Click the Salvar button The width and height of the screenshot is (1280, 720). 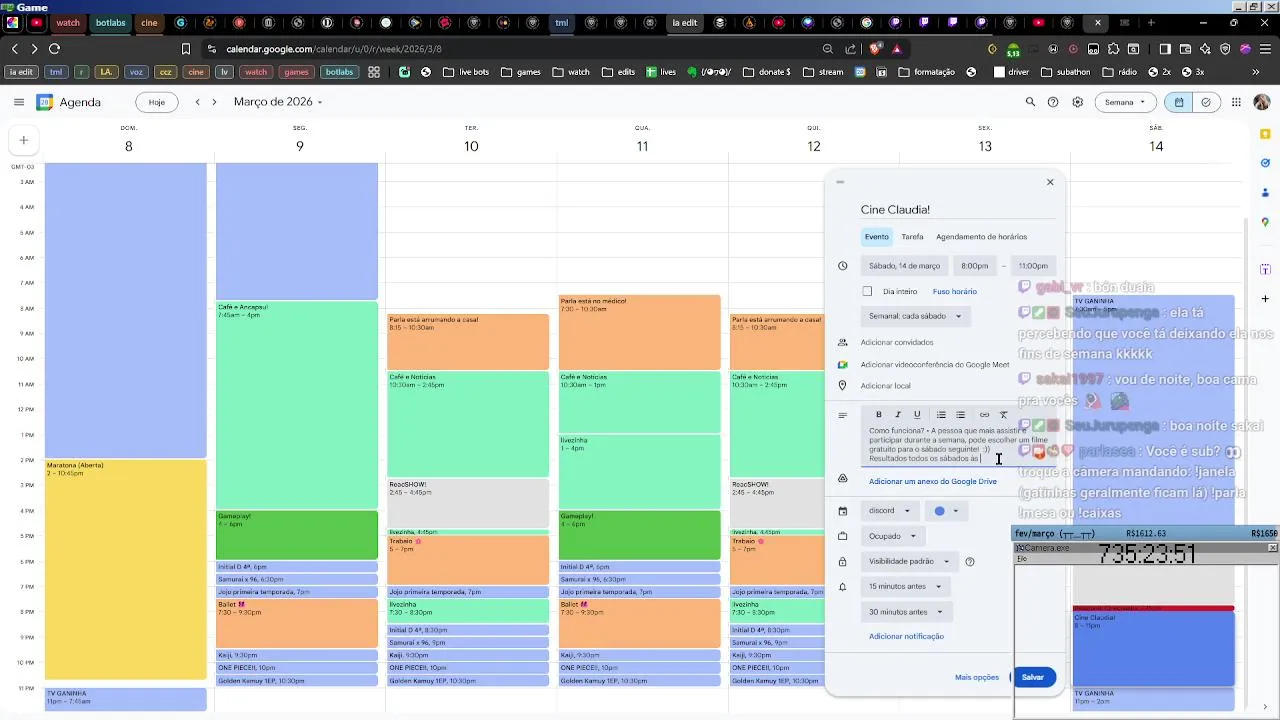(x=1033, y=677)
